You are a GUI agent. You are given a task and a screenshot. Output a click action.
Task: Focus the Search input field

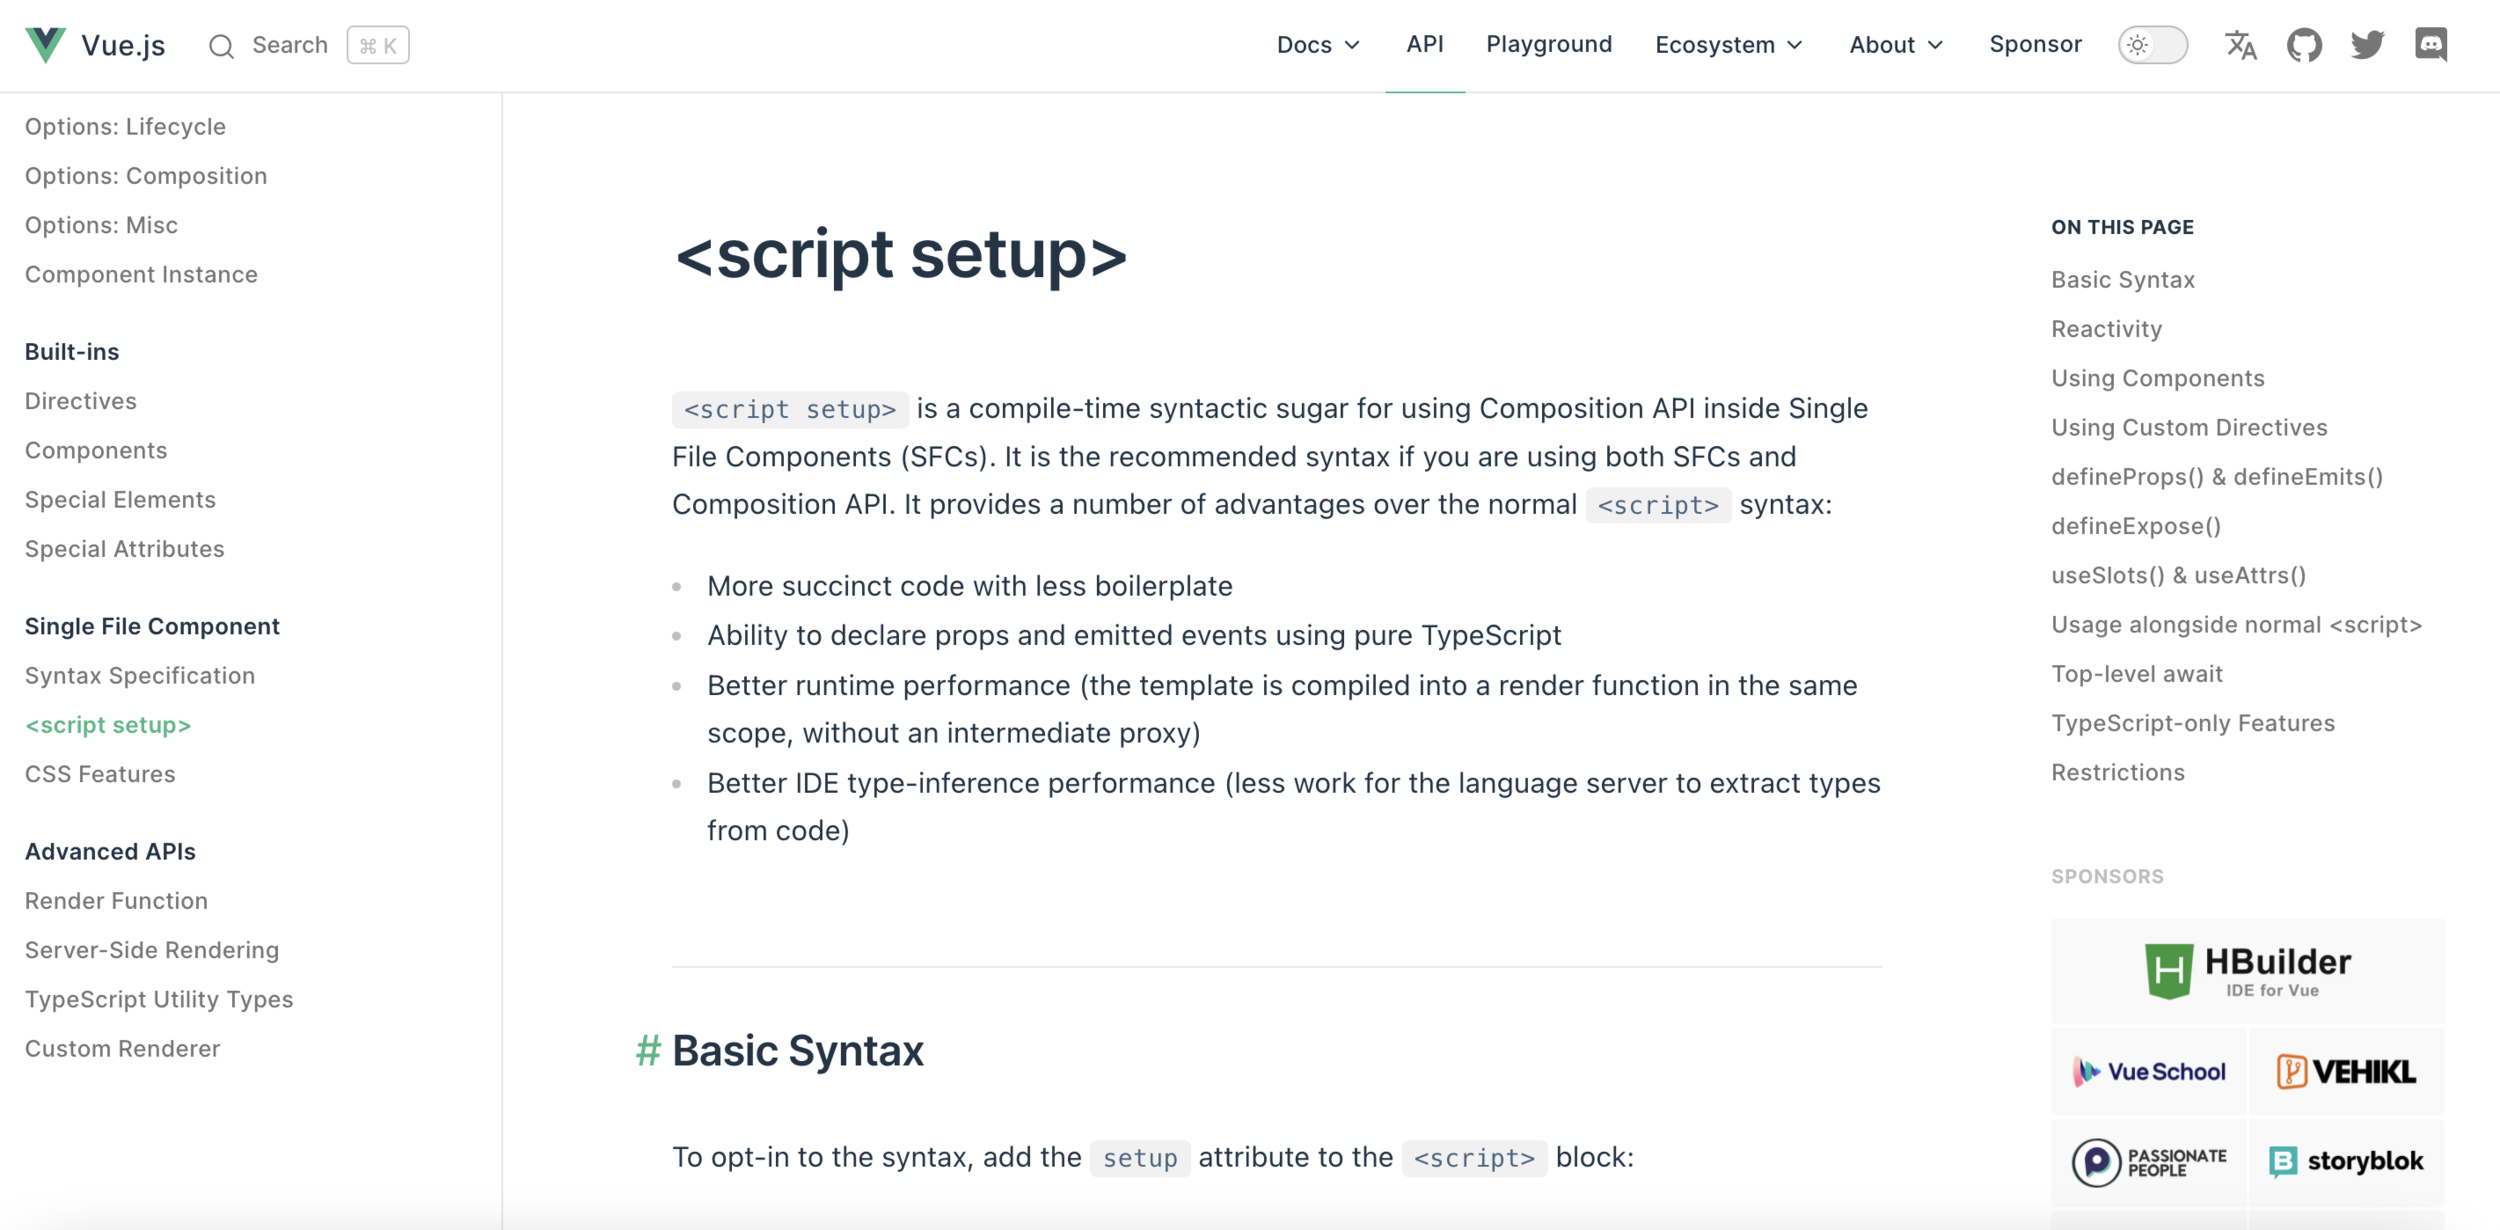click(x=290, y=45)
